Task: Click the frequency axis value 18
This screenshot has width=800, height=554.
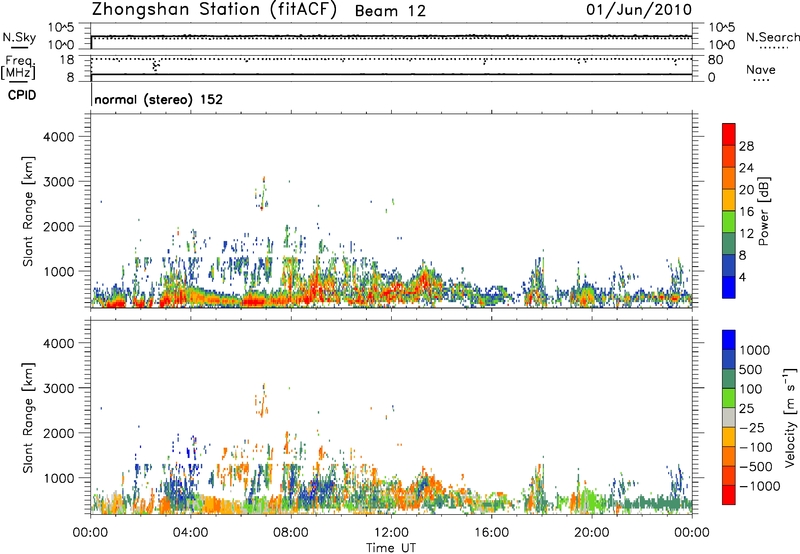Action: [x=67, y=60]
